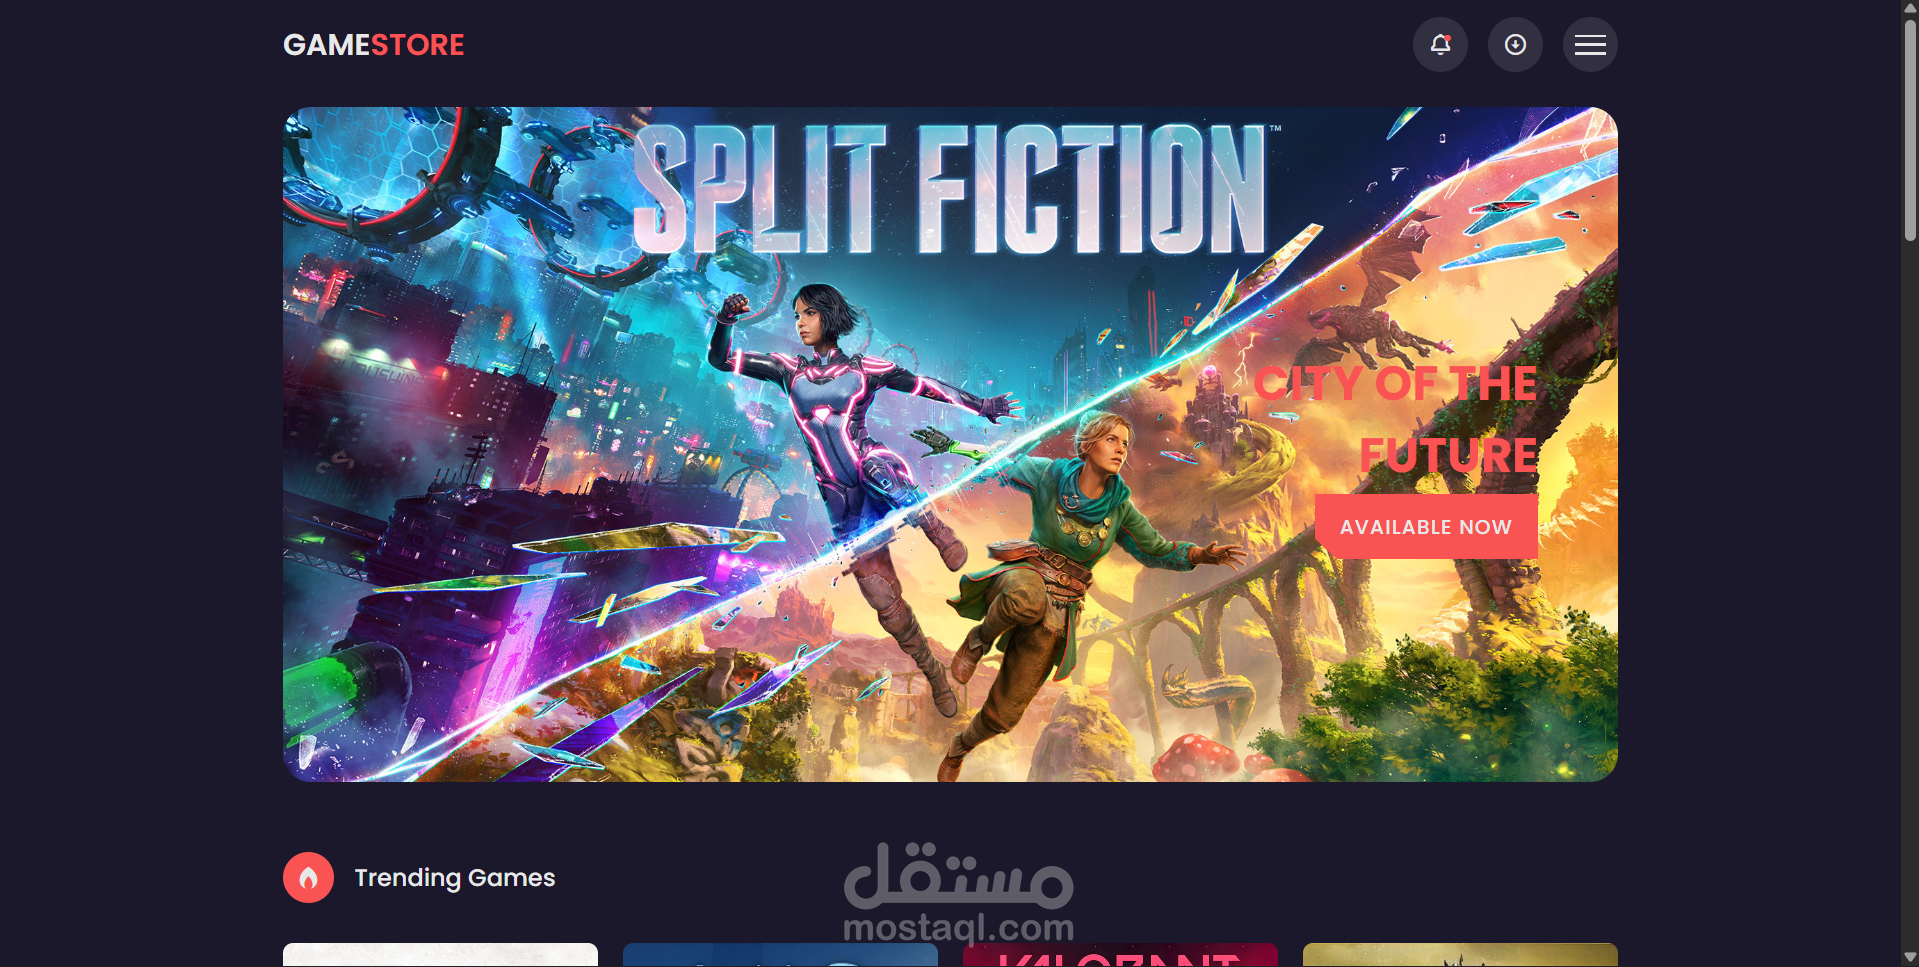
Task: Open the notifications bell icon
Action: click(x=1440, y=44)
